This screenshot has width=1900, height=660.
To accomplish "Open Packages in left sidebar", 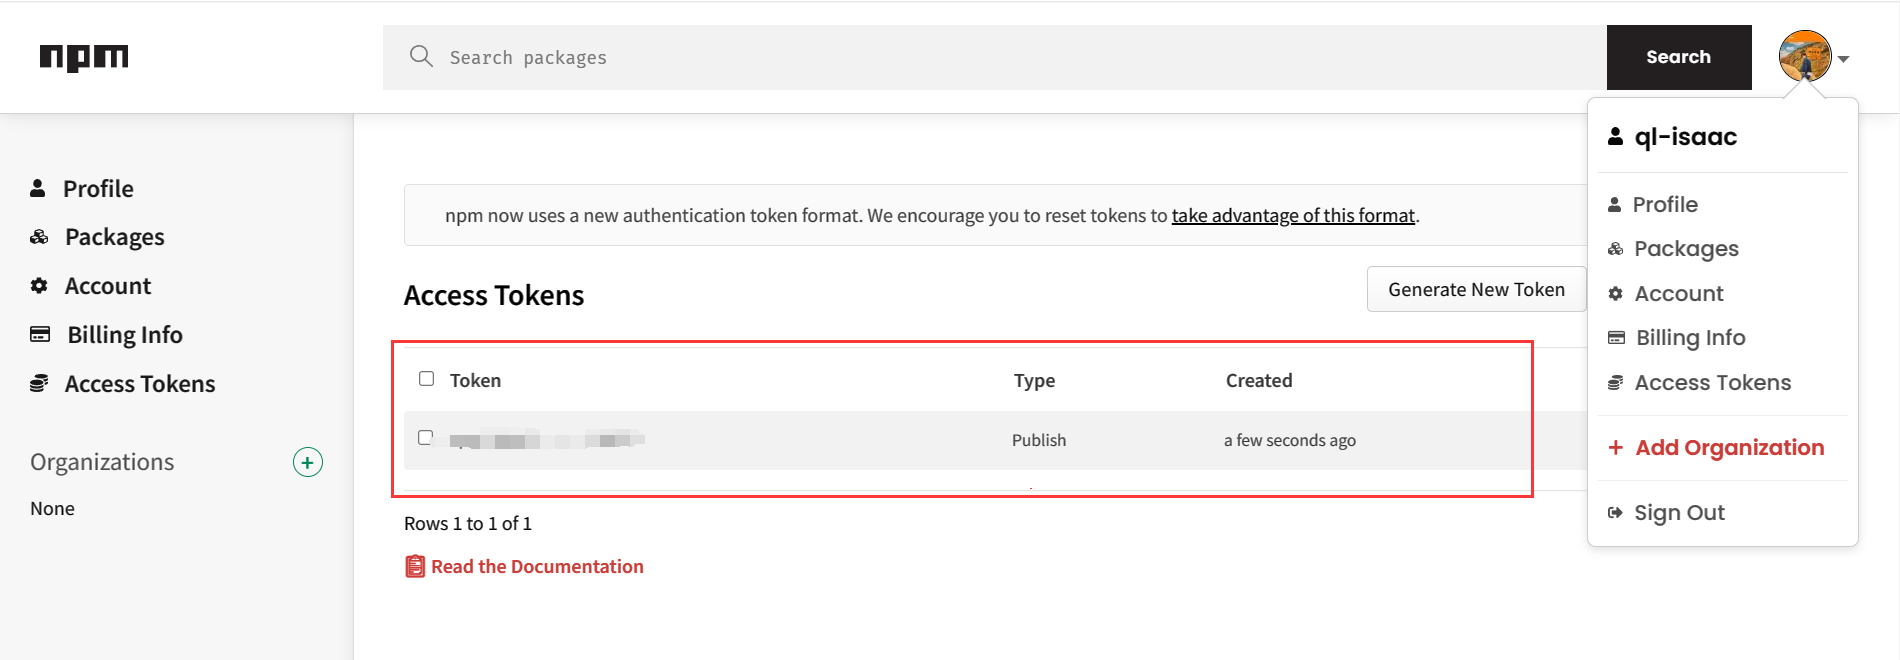I will pos(115,237).
